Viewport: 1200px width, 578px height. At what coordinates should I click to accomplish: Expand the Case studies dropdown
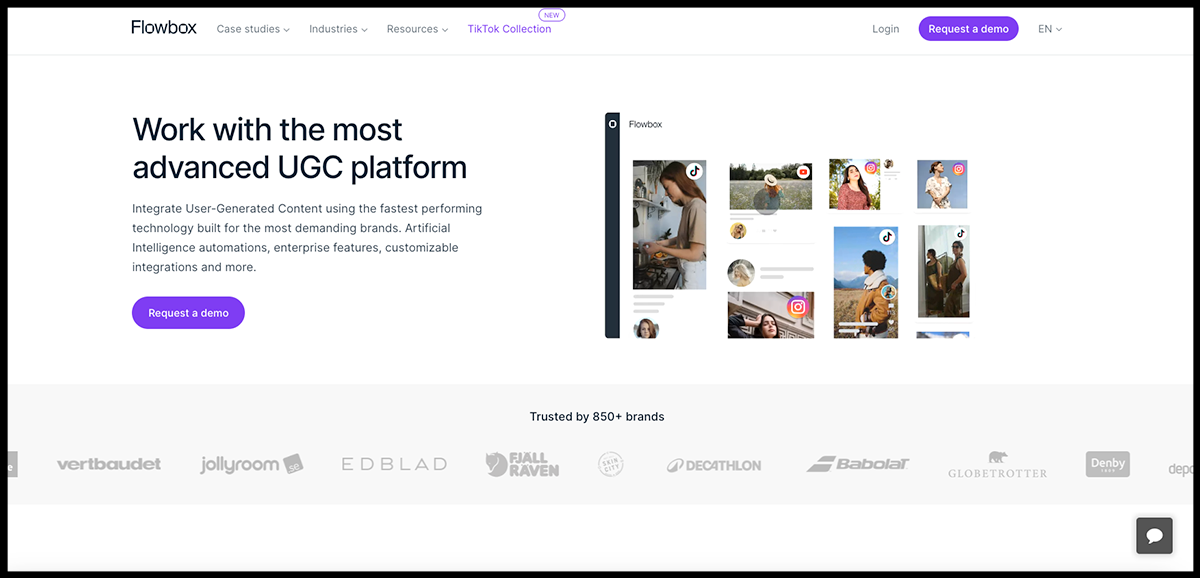click(253, 29)
